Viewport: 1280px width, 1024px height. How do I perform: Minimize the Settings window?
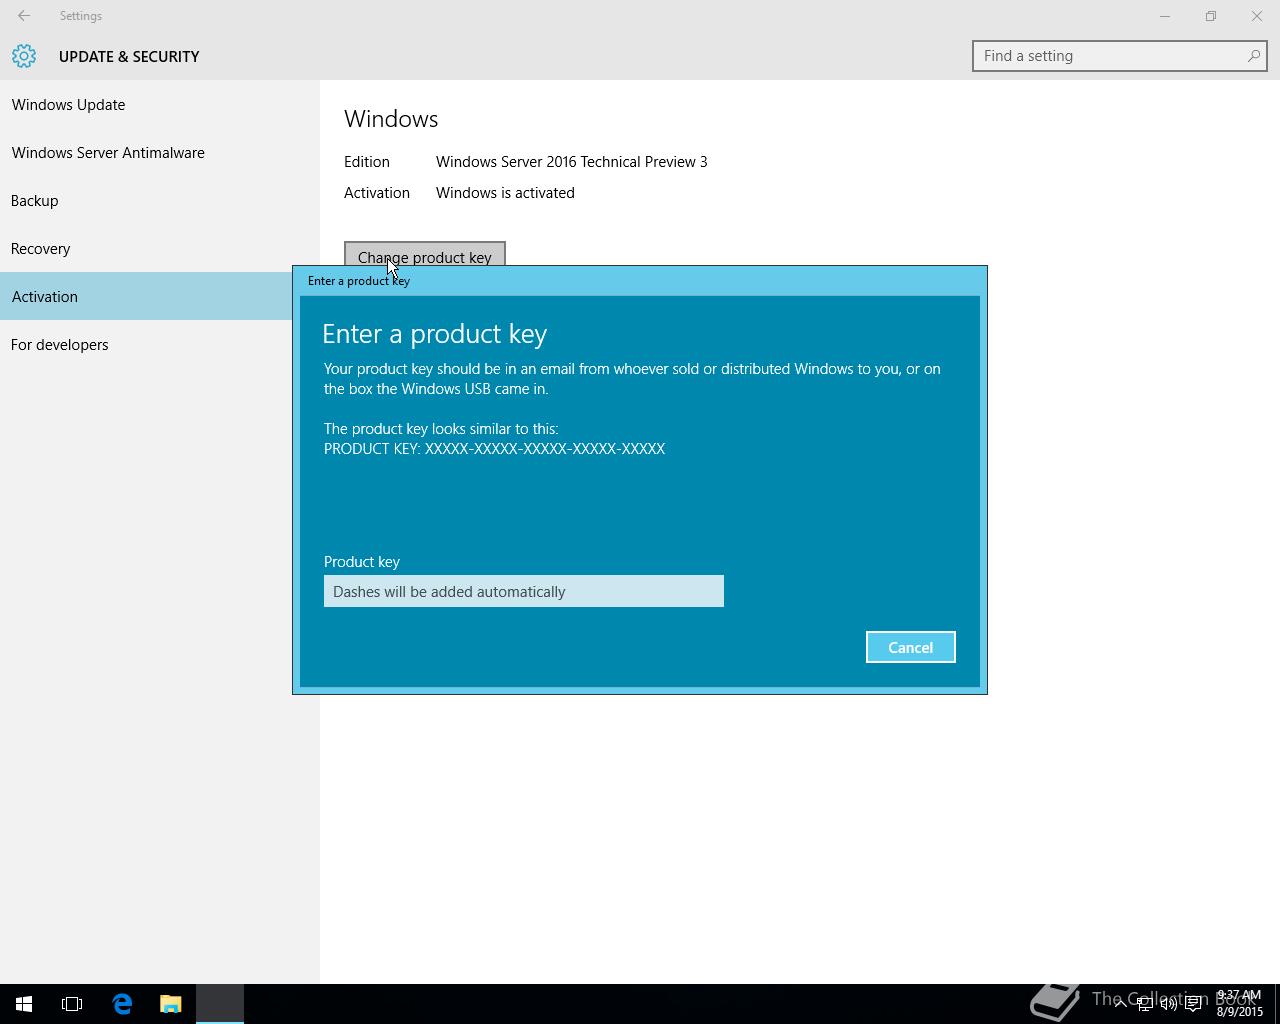pos(1165,16)
